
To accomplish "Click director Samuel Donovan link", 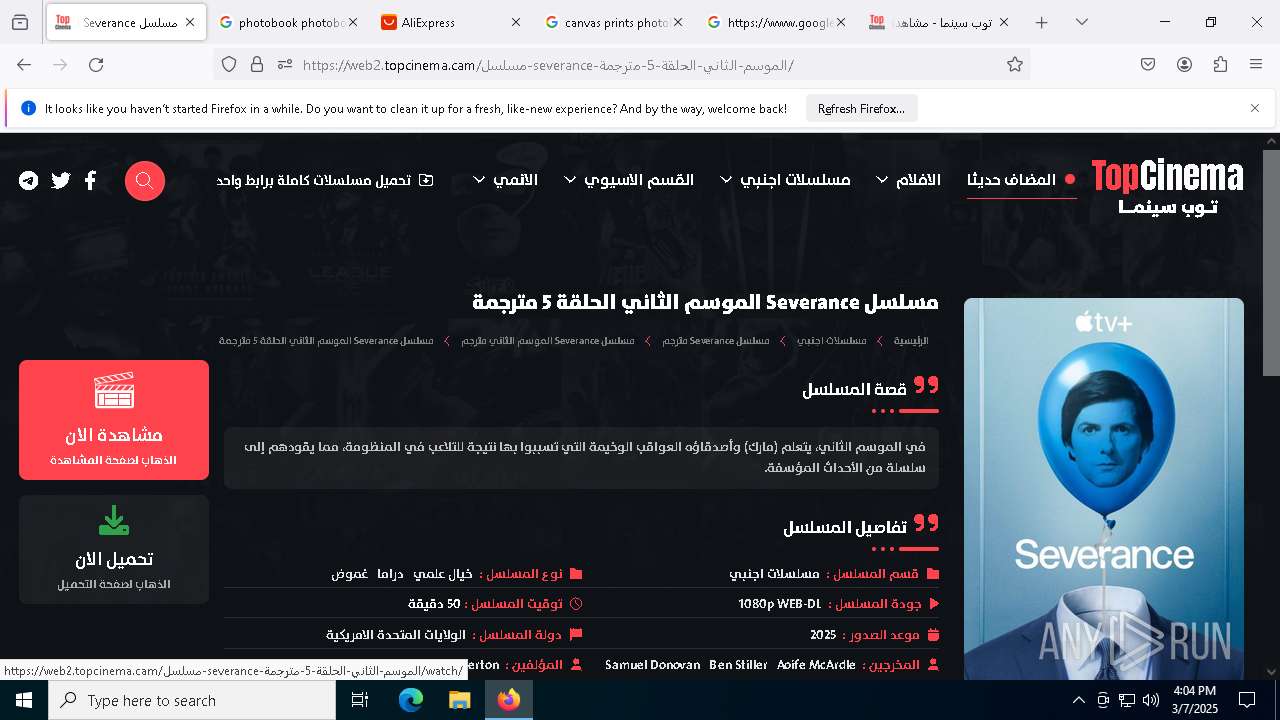I will click(x=652, y=665).
